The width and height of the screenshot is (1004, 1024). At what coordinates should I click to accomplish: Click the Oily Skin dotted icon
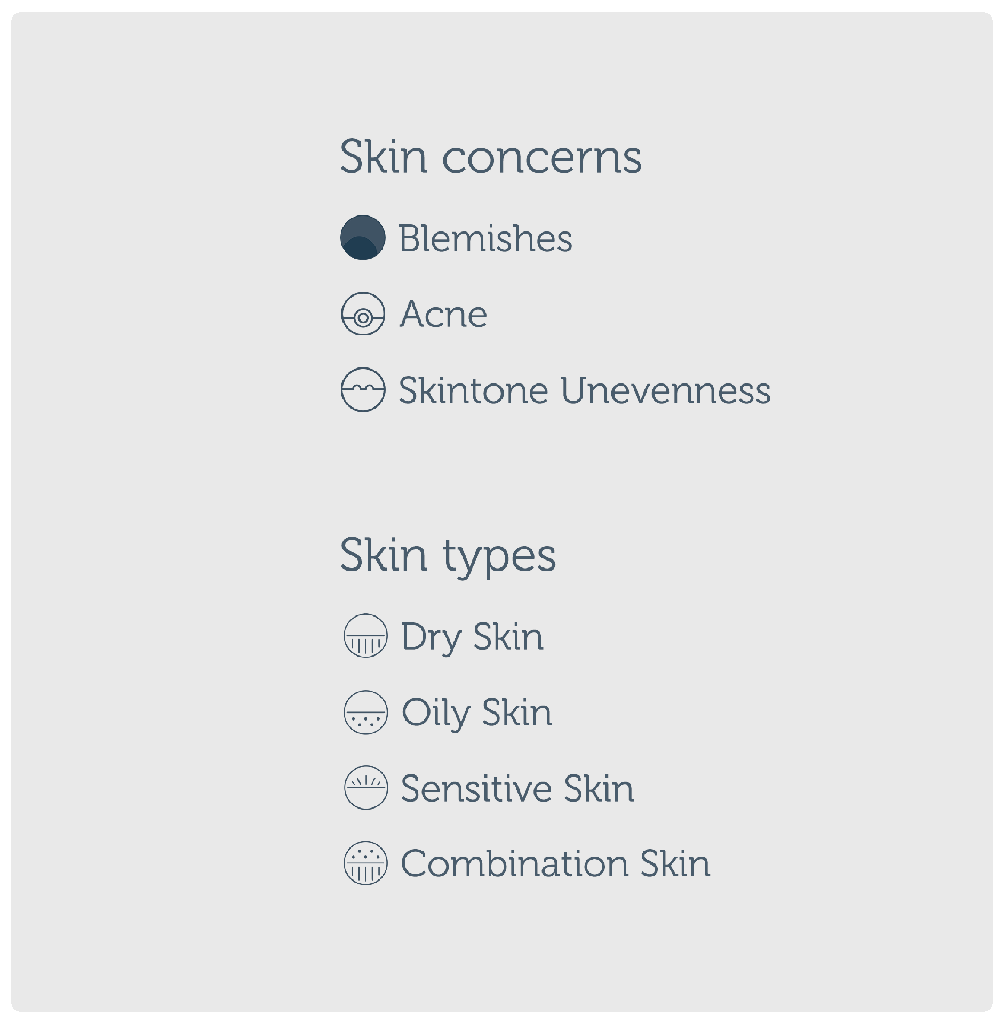click(x=364, y=713)
